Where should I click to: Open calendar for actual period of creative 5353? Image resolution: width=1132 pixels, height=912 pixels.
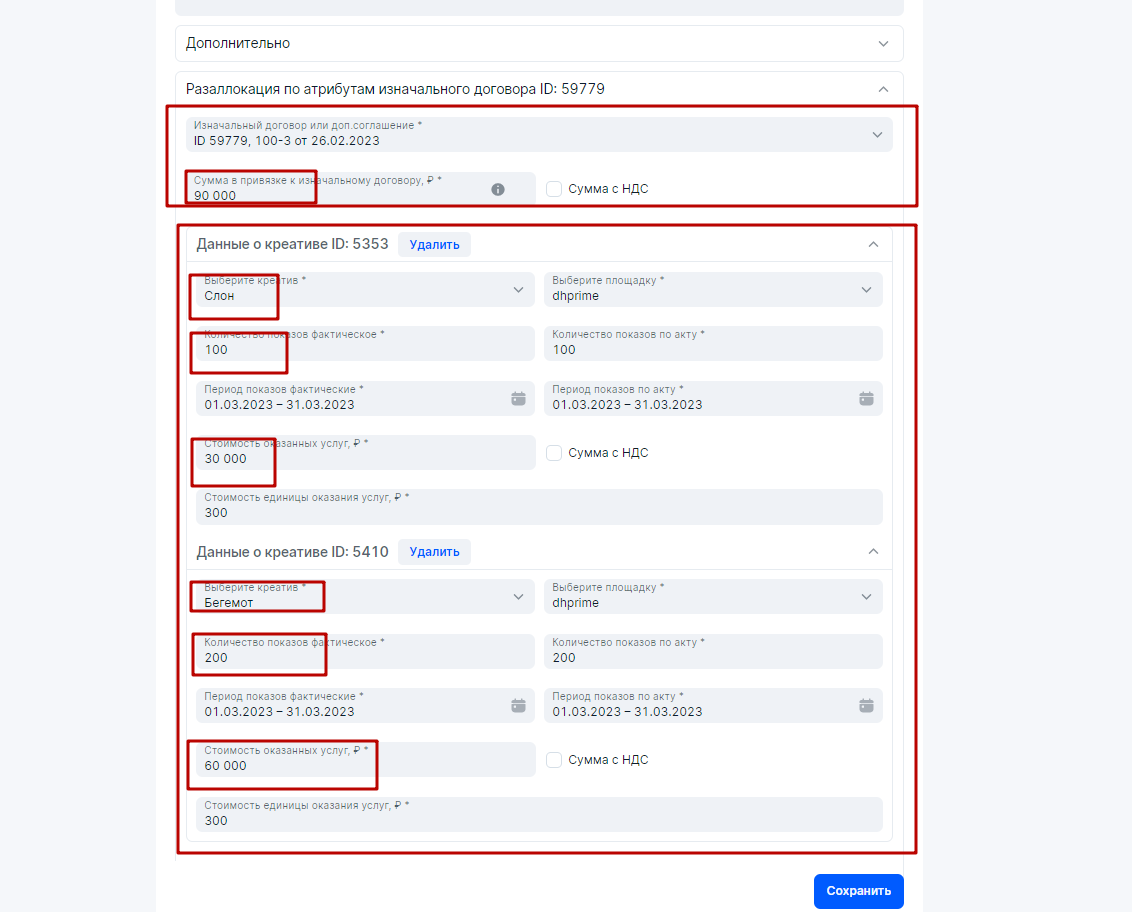[x=518, y=398]
